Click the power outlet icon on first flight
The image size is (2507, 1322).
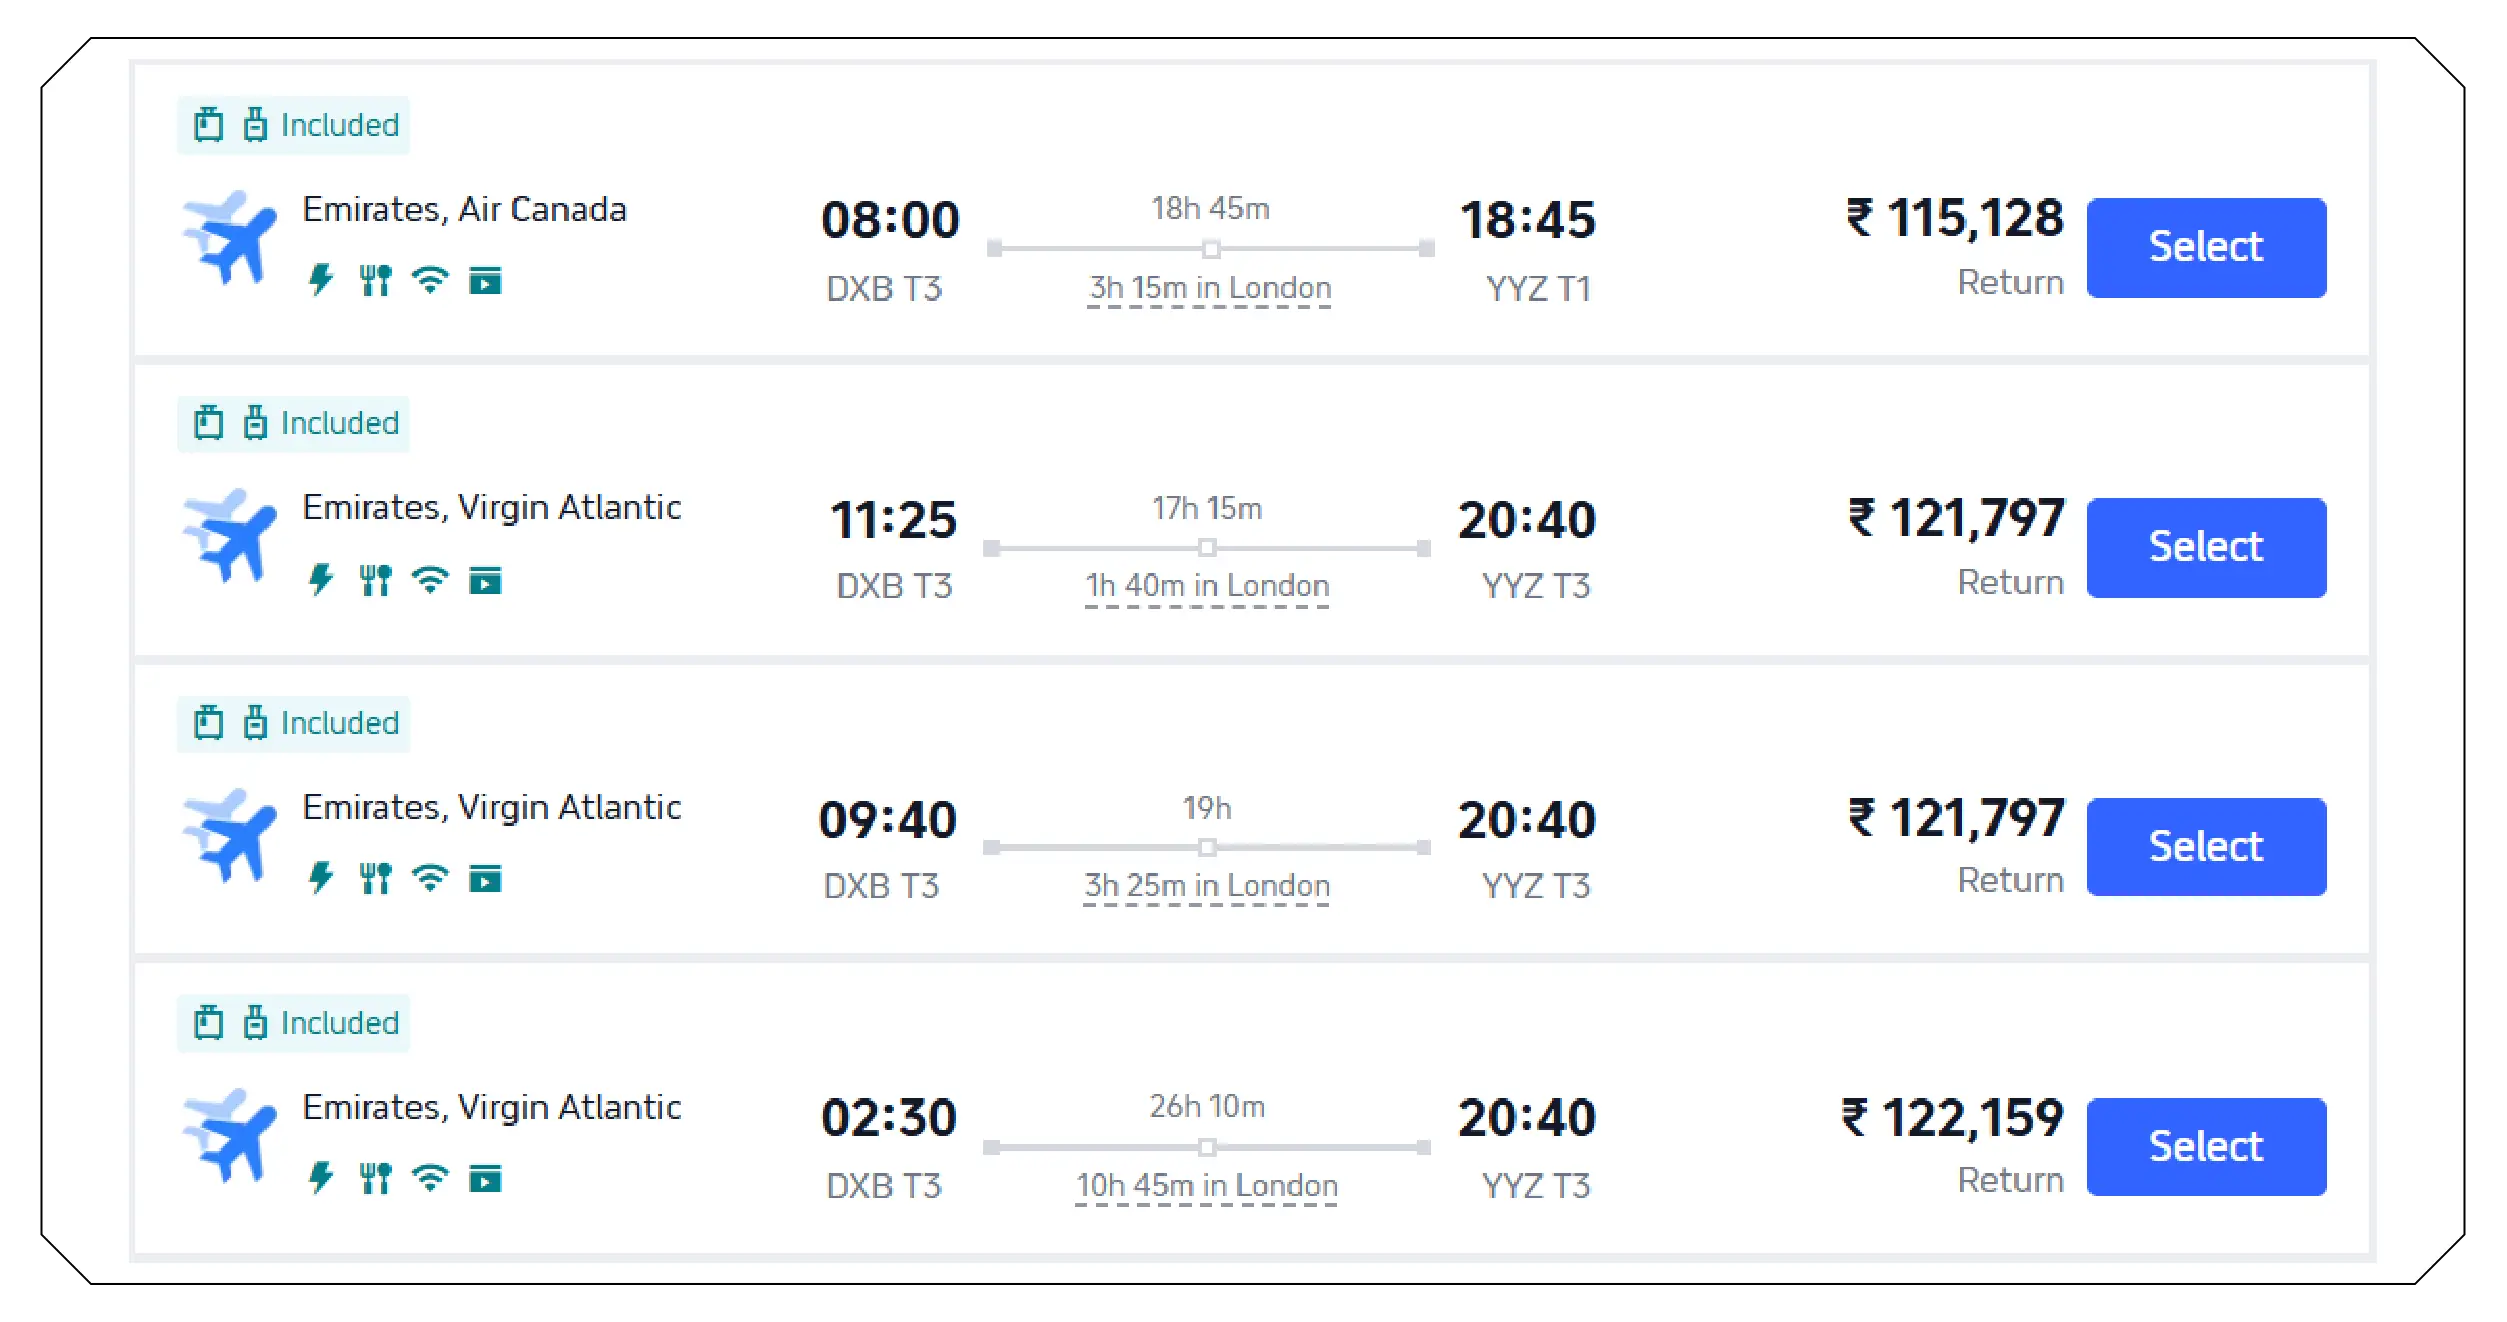(x=322, y=281)
